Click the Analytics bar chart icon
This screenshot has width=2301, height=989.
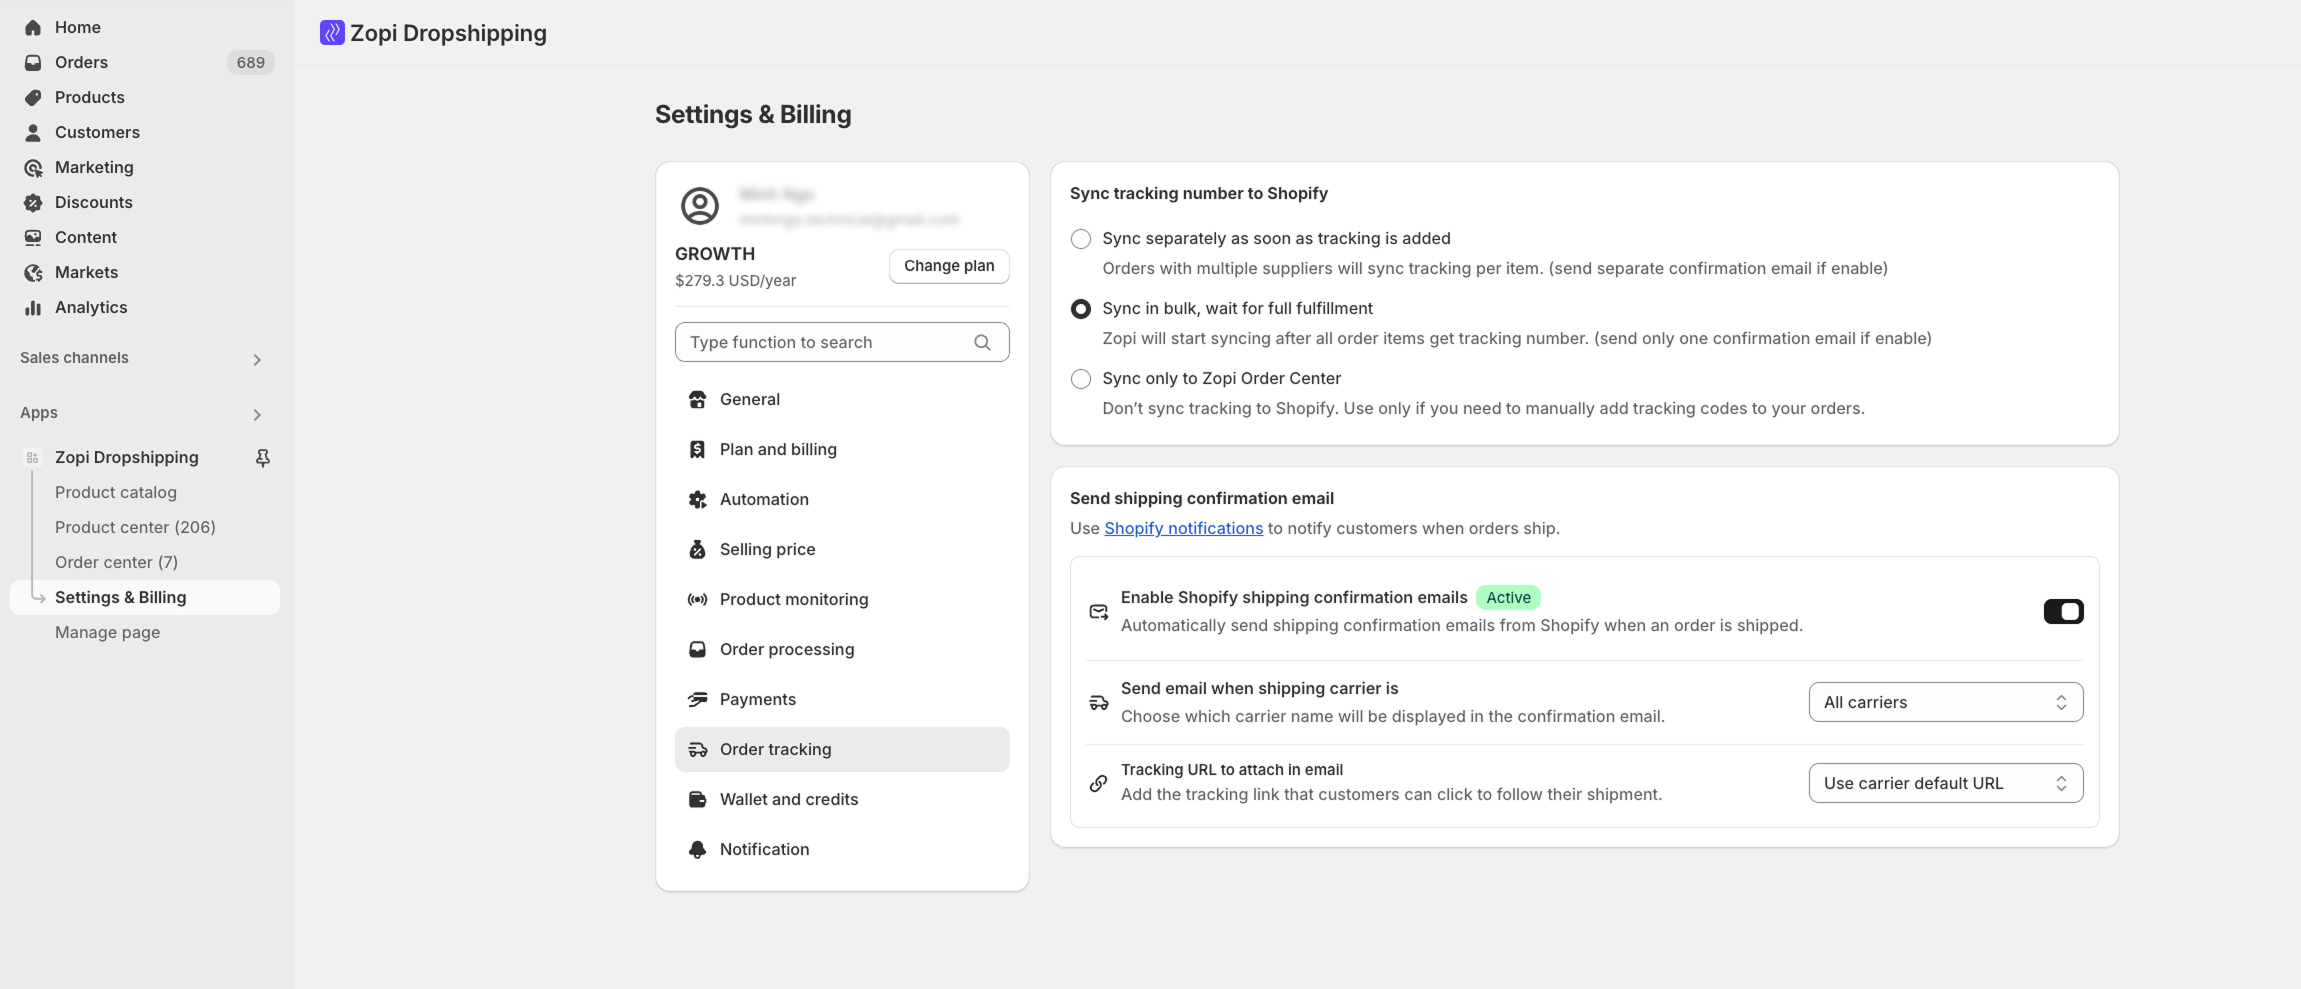click(x=33, y=308)
